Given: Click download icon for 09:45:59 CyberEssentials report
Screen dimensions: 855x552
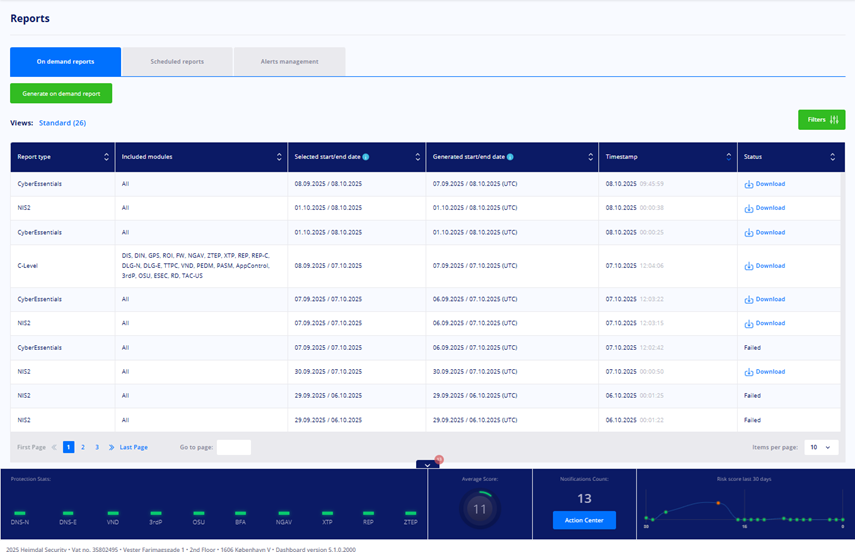Looking at the screenshot, I should (749, 184).
